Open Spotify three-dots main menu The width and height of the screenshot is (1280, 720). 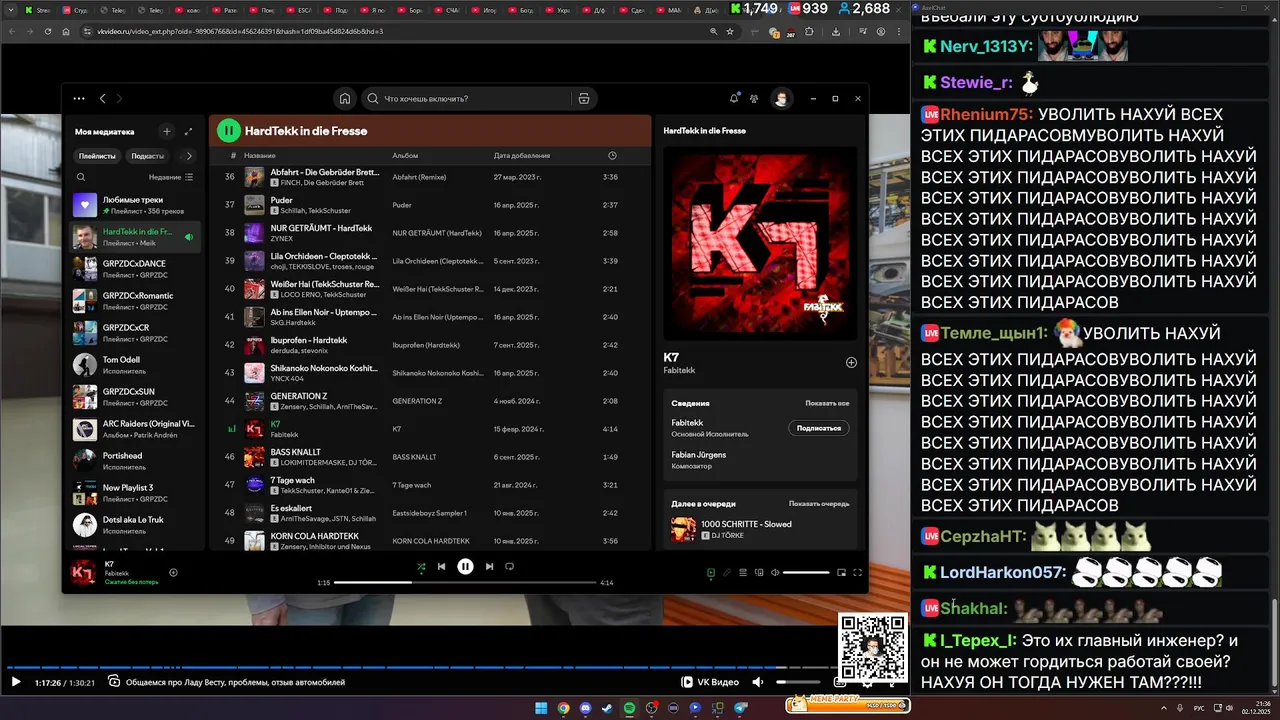coord(78,99)
